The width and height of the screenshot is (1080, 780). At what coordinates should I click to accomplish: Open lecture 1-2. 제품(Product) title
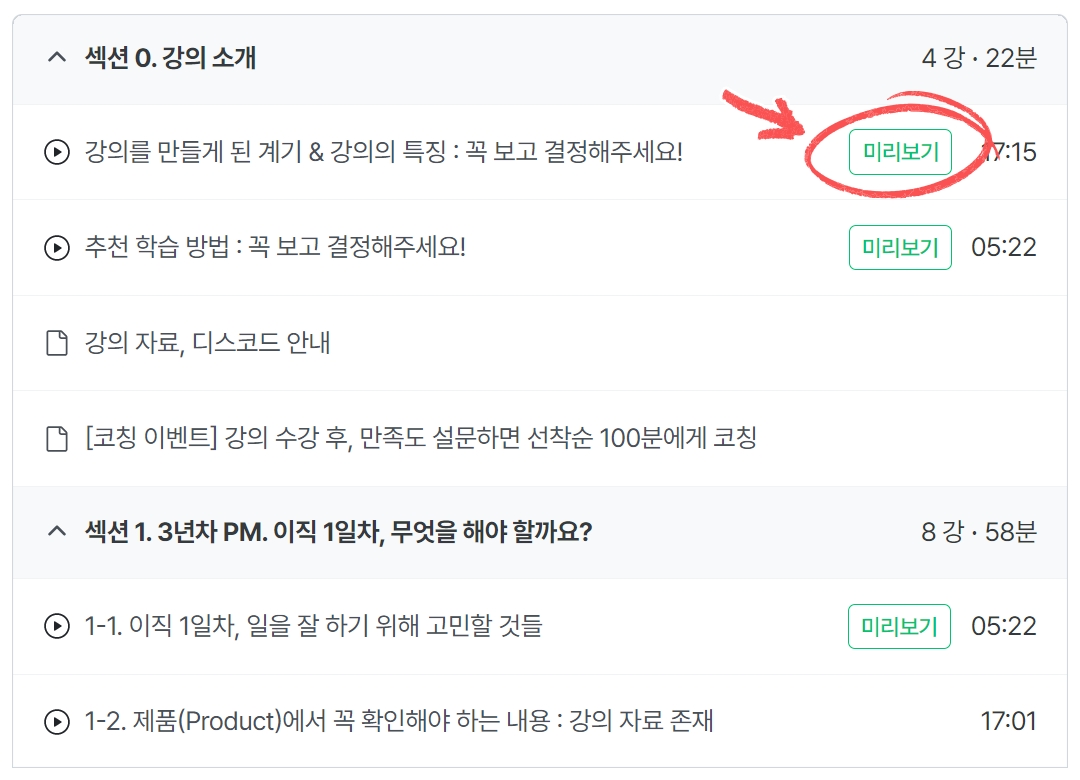[x=399, y=721]
